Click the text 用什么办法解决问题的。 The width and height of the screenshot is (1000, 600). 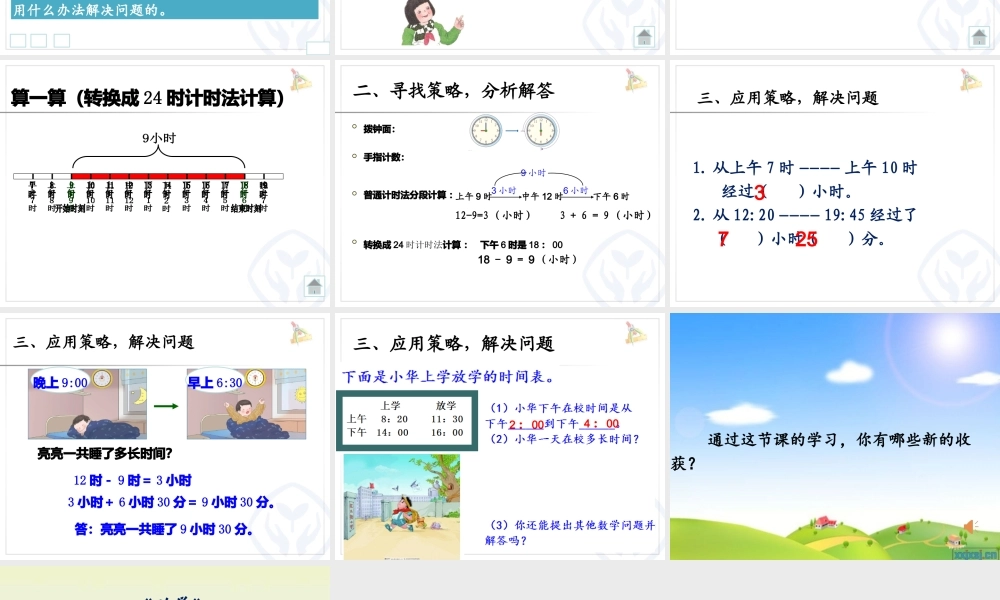pos(90,10)
